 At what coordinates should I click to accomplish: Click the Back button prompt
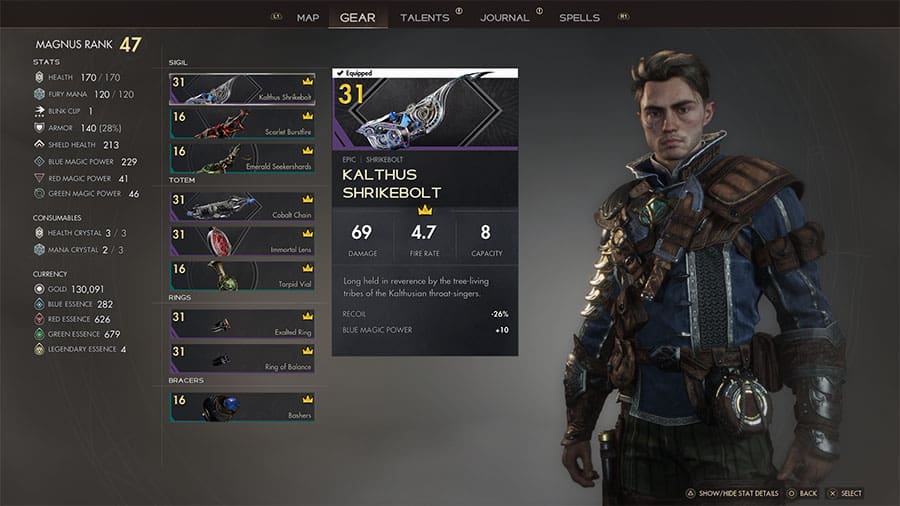(802, 493)
